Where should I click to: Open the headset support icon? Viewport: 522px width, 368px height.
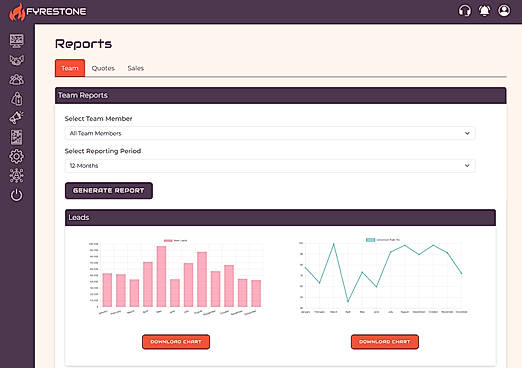tap(464, 11)
